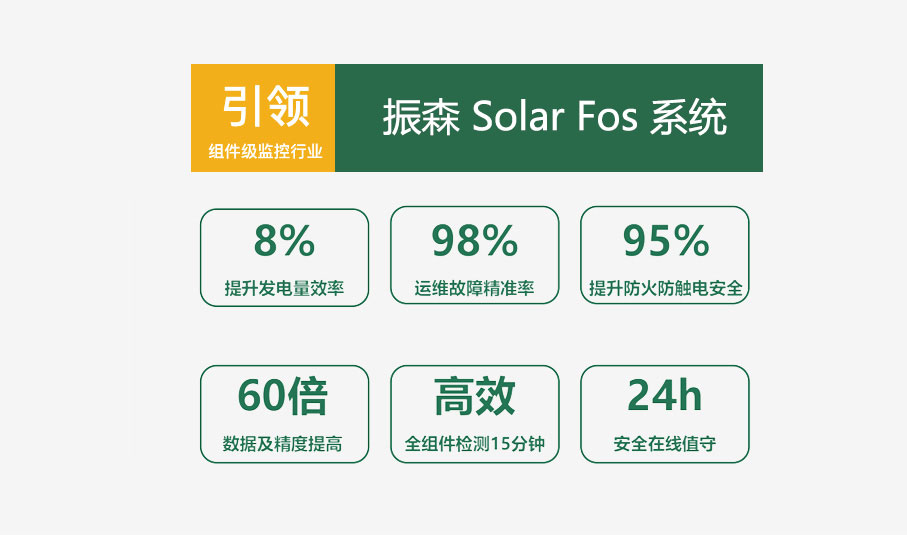Screen dimensions: 907x535
Task: Click the "8%" figure
Action: coord(285,241)
